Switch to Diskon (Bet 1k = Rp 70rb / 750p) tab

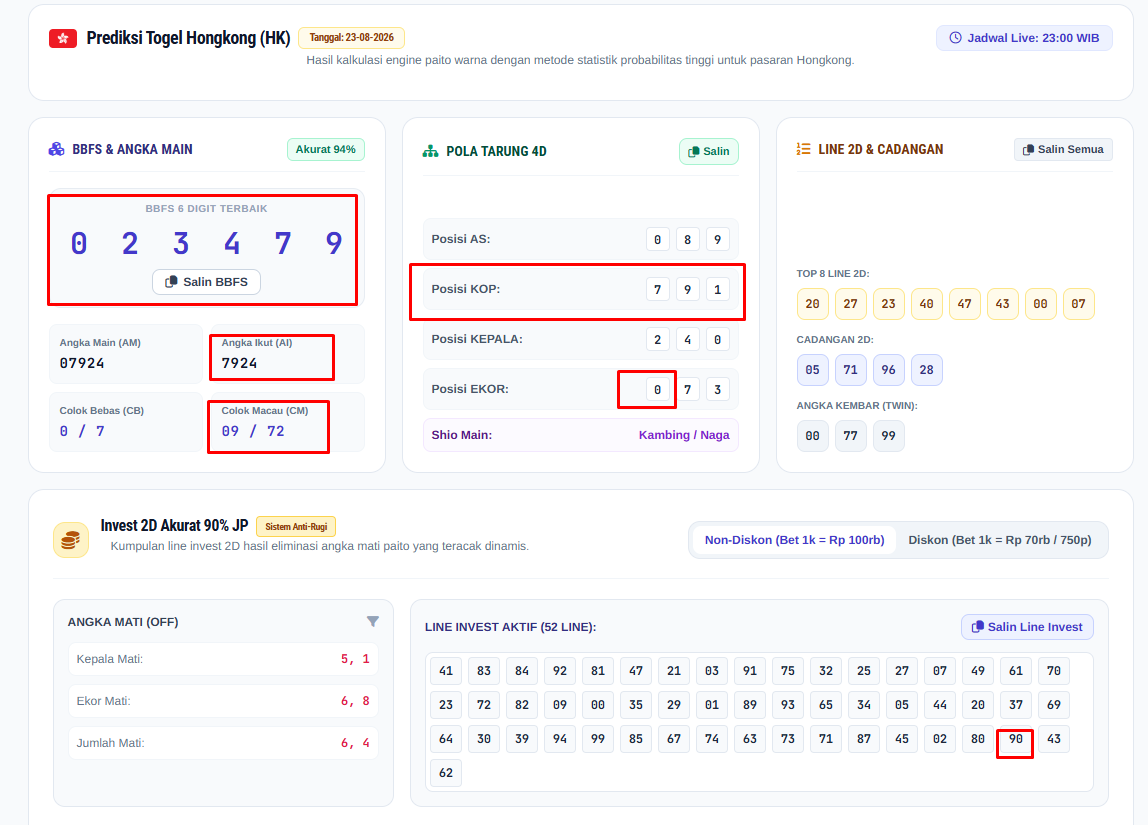click(x=999, y=540)
